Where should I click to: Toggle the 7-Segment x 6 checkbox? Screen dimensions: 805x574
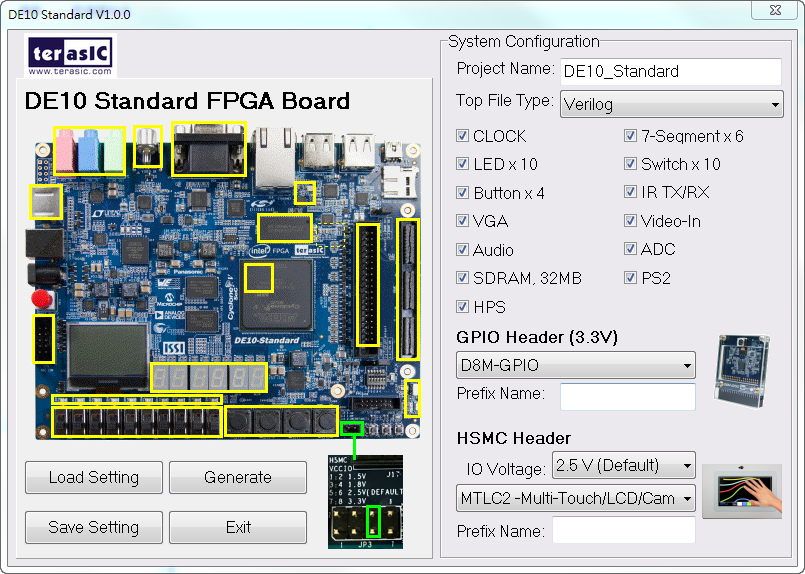(x=630, y=136)
